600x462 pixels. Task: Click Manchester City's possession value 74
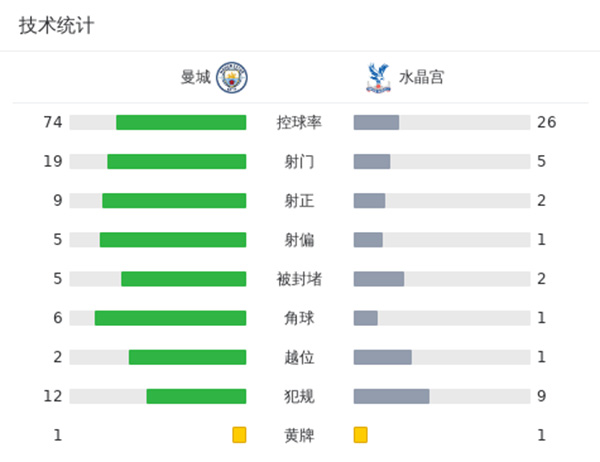click(53, 123)
